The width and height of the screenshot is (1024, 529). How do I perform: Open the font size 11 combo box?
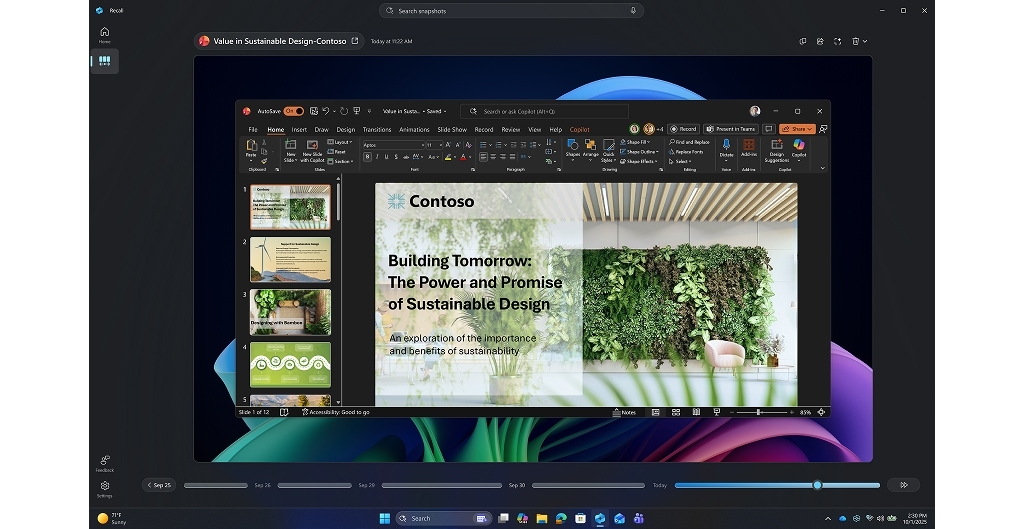(x=434, y=145)
